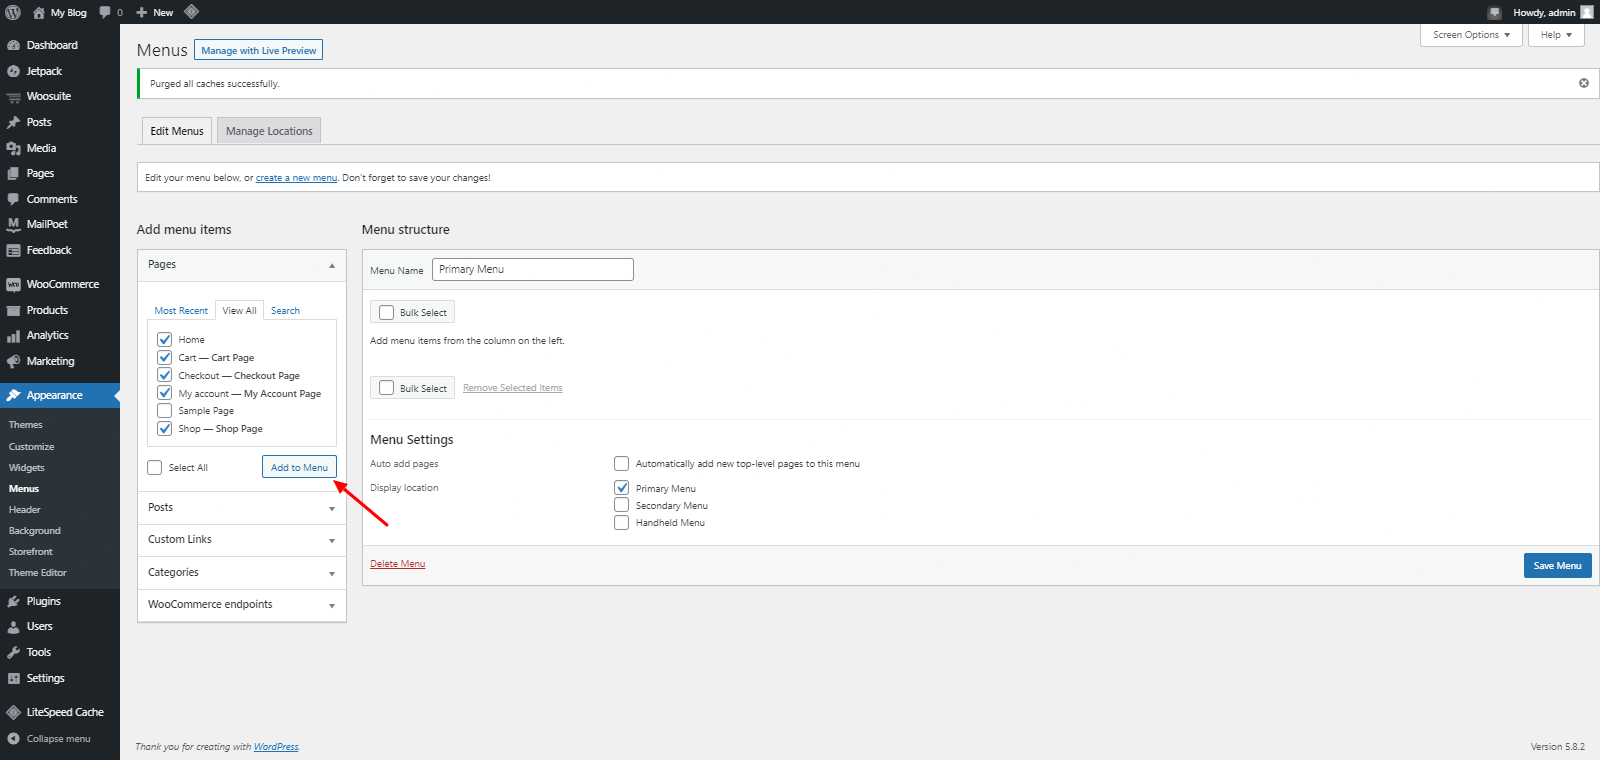Click the Comments speech bubble sidebar icon
This screenshot has width=1600, height=760.
[13, 199]
